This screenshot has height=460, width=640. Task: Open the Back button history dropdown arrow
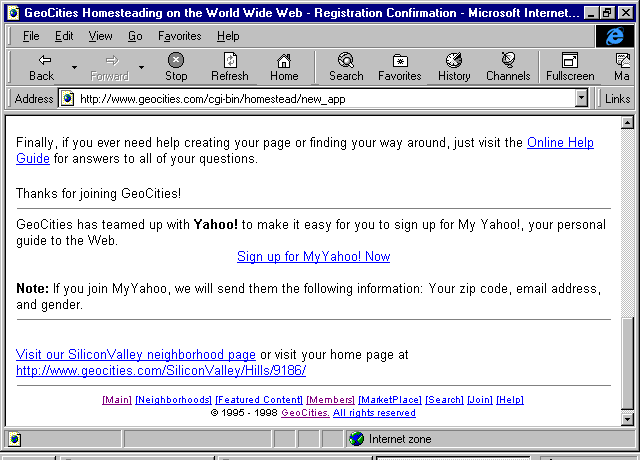coord(74,67)
